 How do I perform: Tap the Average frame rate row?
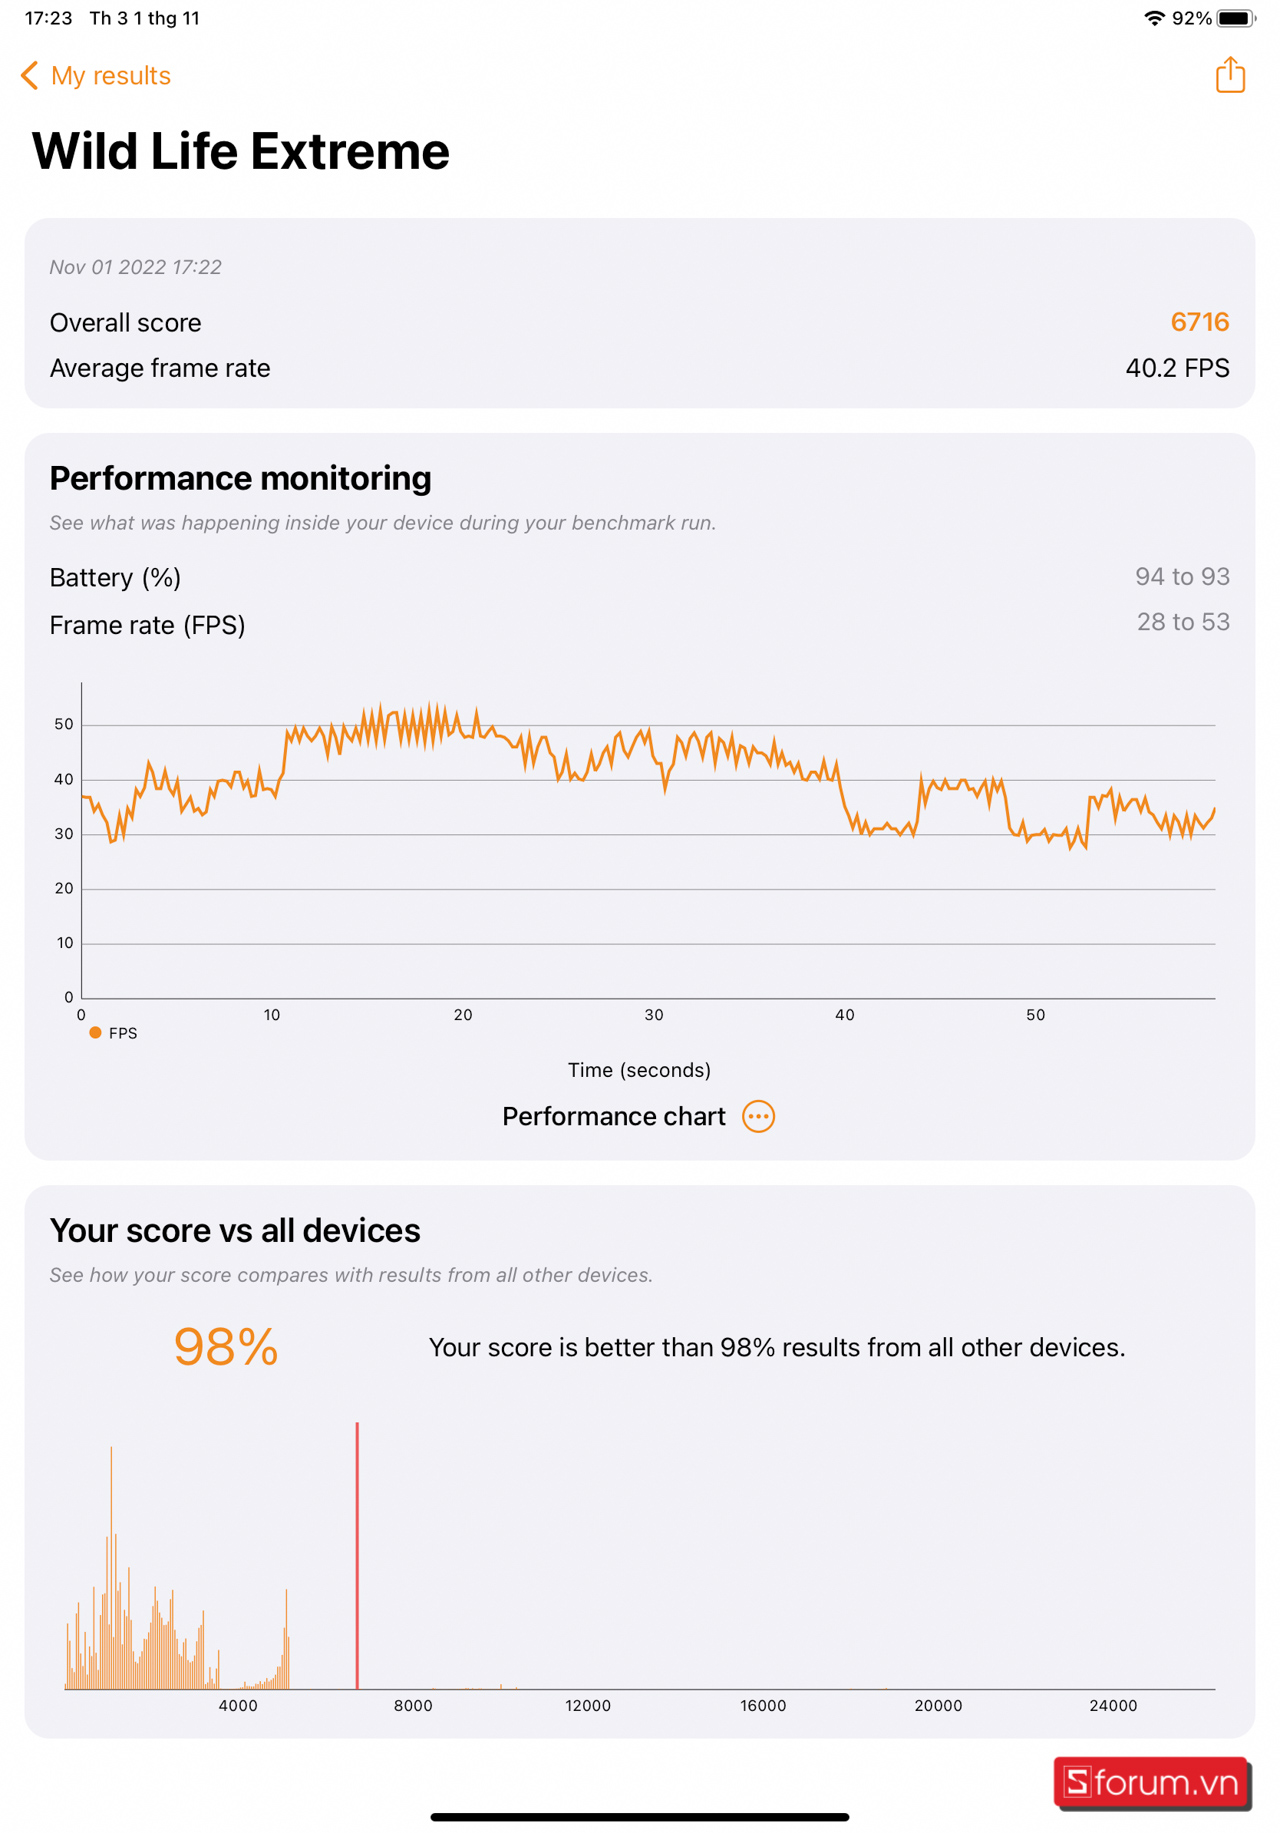(x=639, y=368)
